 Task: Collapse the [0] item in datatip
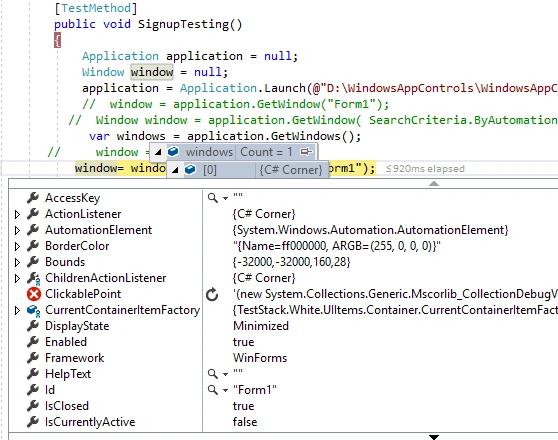[175, 170]
